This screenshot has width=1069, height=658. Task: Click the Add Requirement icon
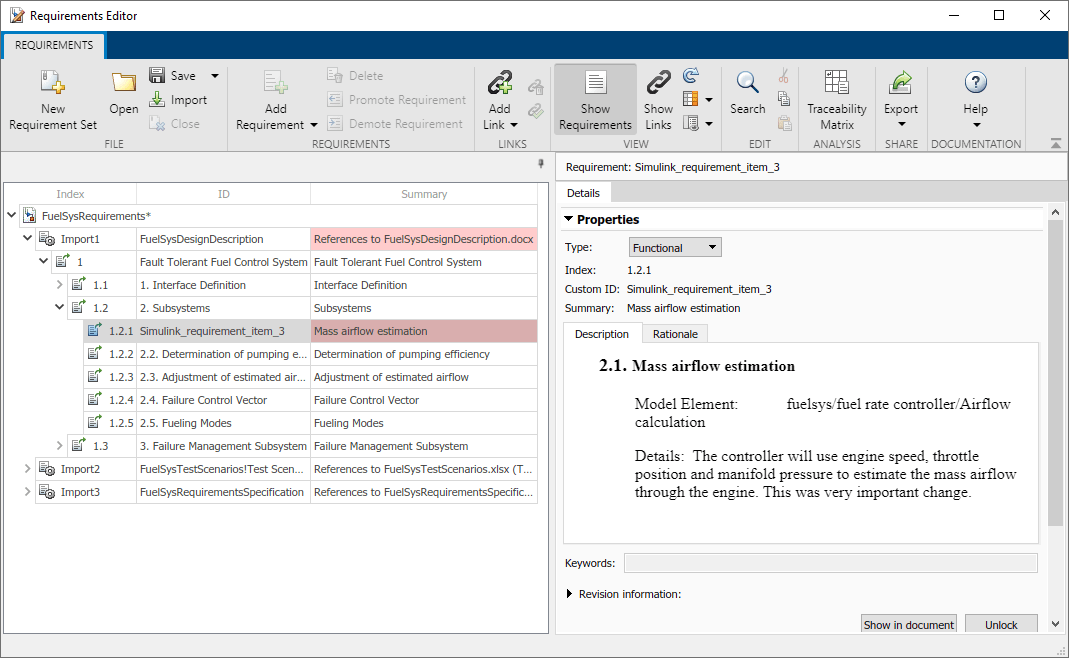point(275,84)
